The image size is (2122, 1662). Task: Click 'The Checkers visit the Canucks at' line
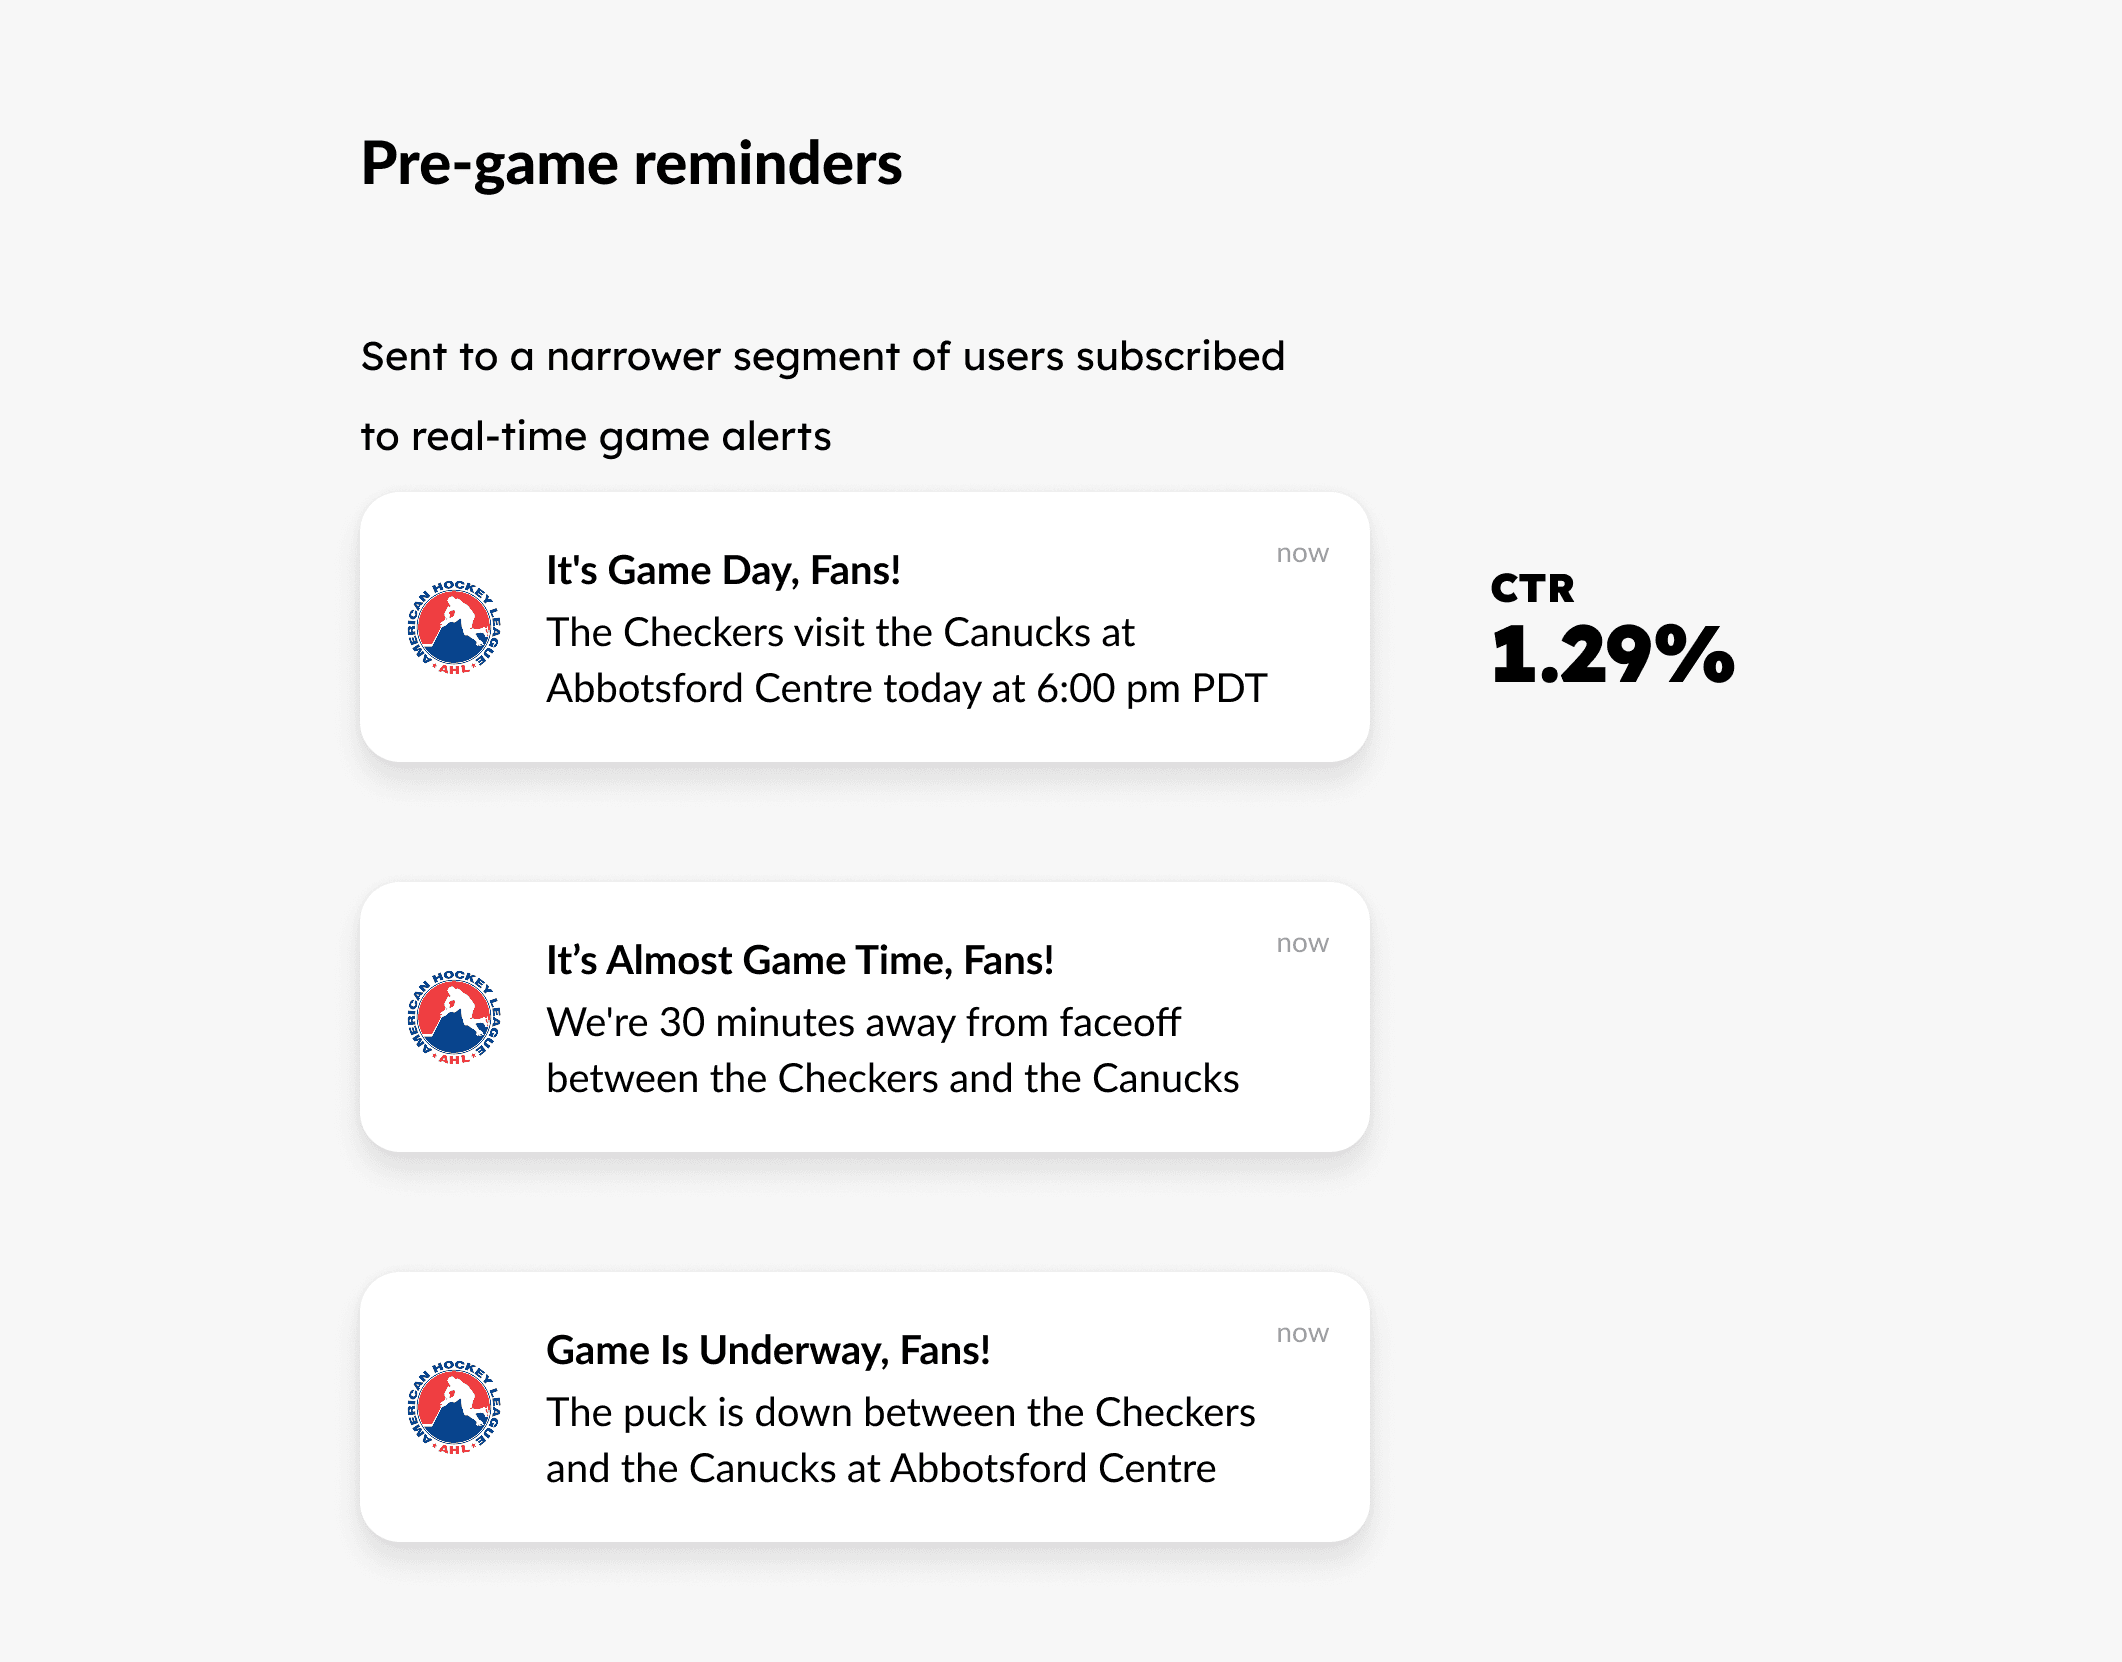pos(840,632)
